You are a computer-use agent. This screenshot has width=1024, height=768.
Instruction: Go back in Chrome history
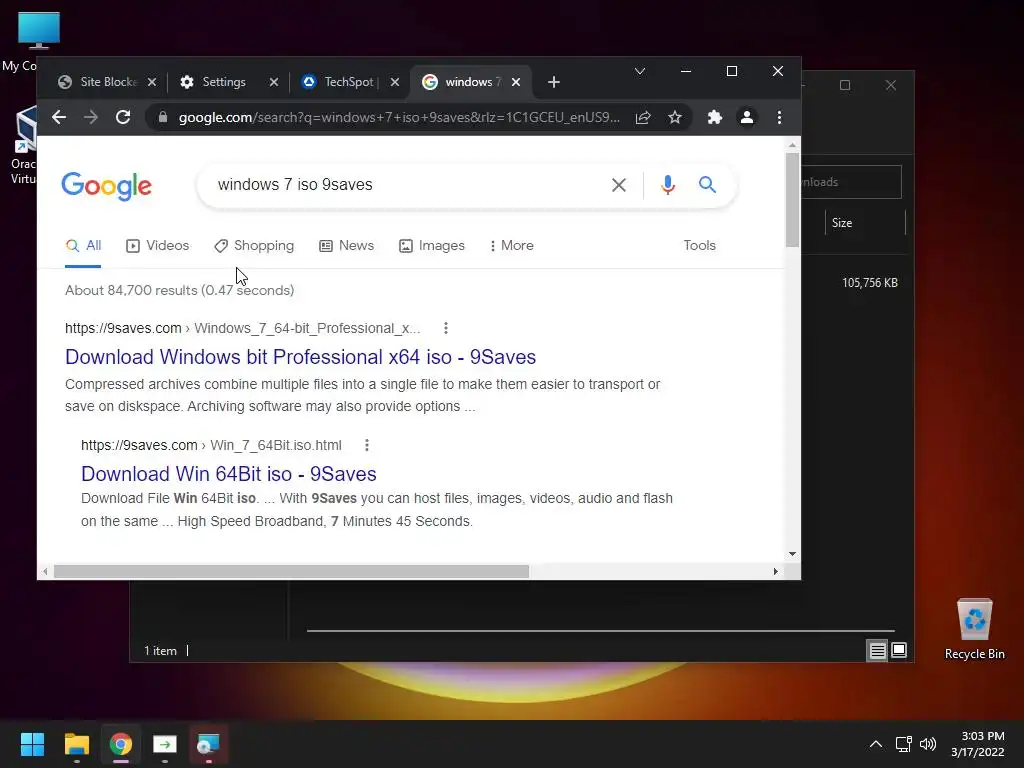tap(59, 118)
